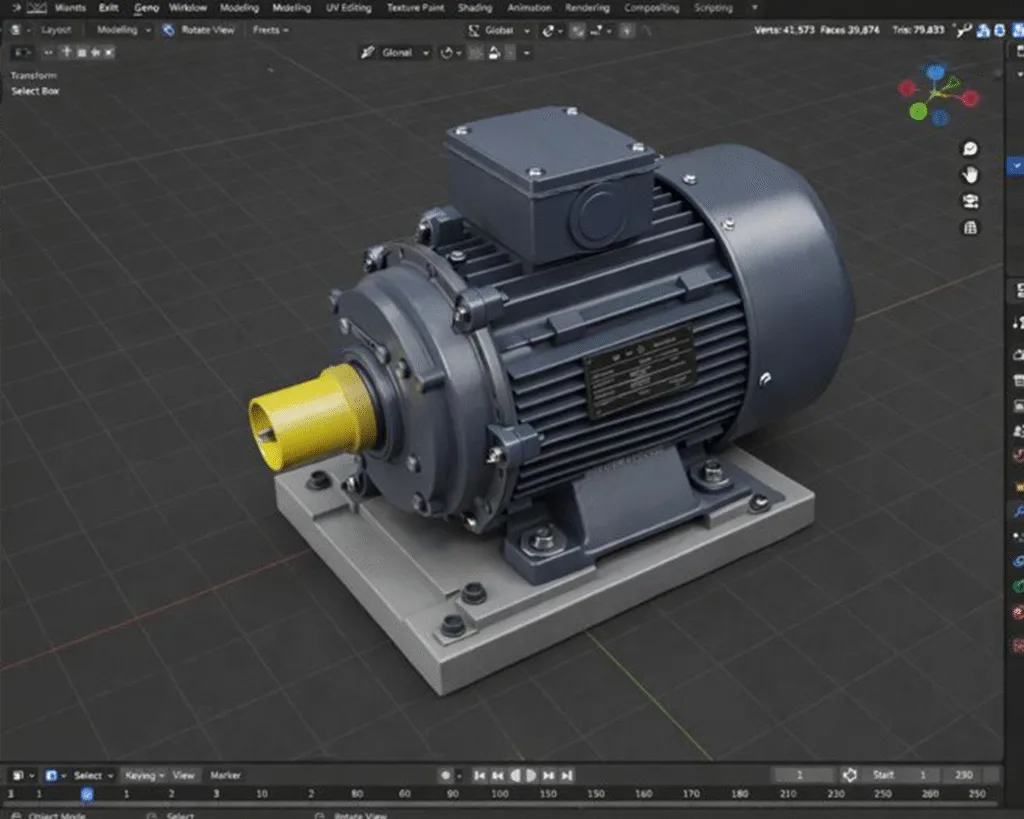Click the zoom view magnifier icon

[x=970, y=149]
